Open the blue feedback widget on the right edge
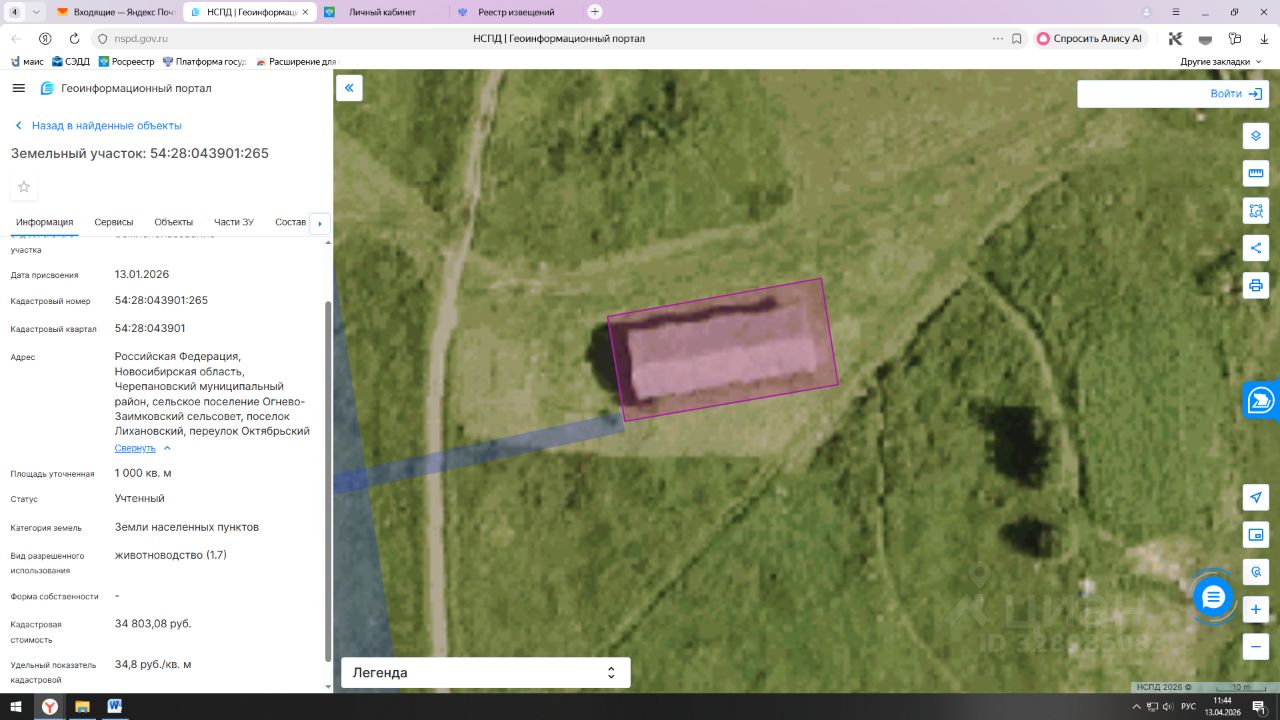Screen dimensions: 1280x720 [1262, 401]
